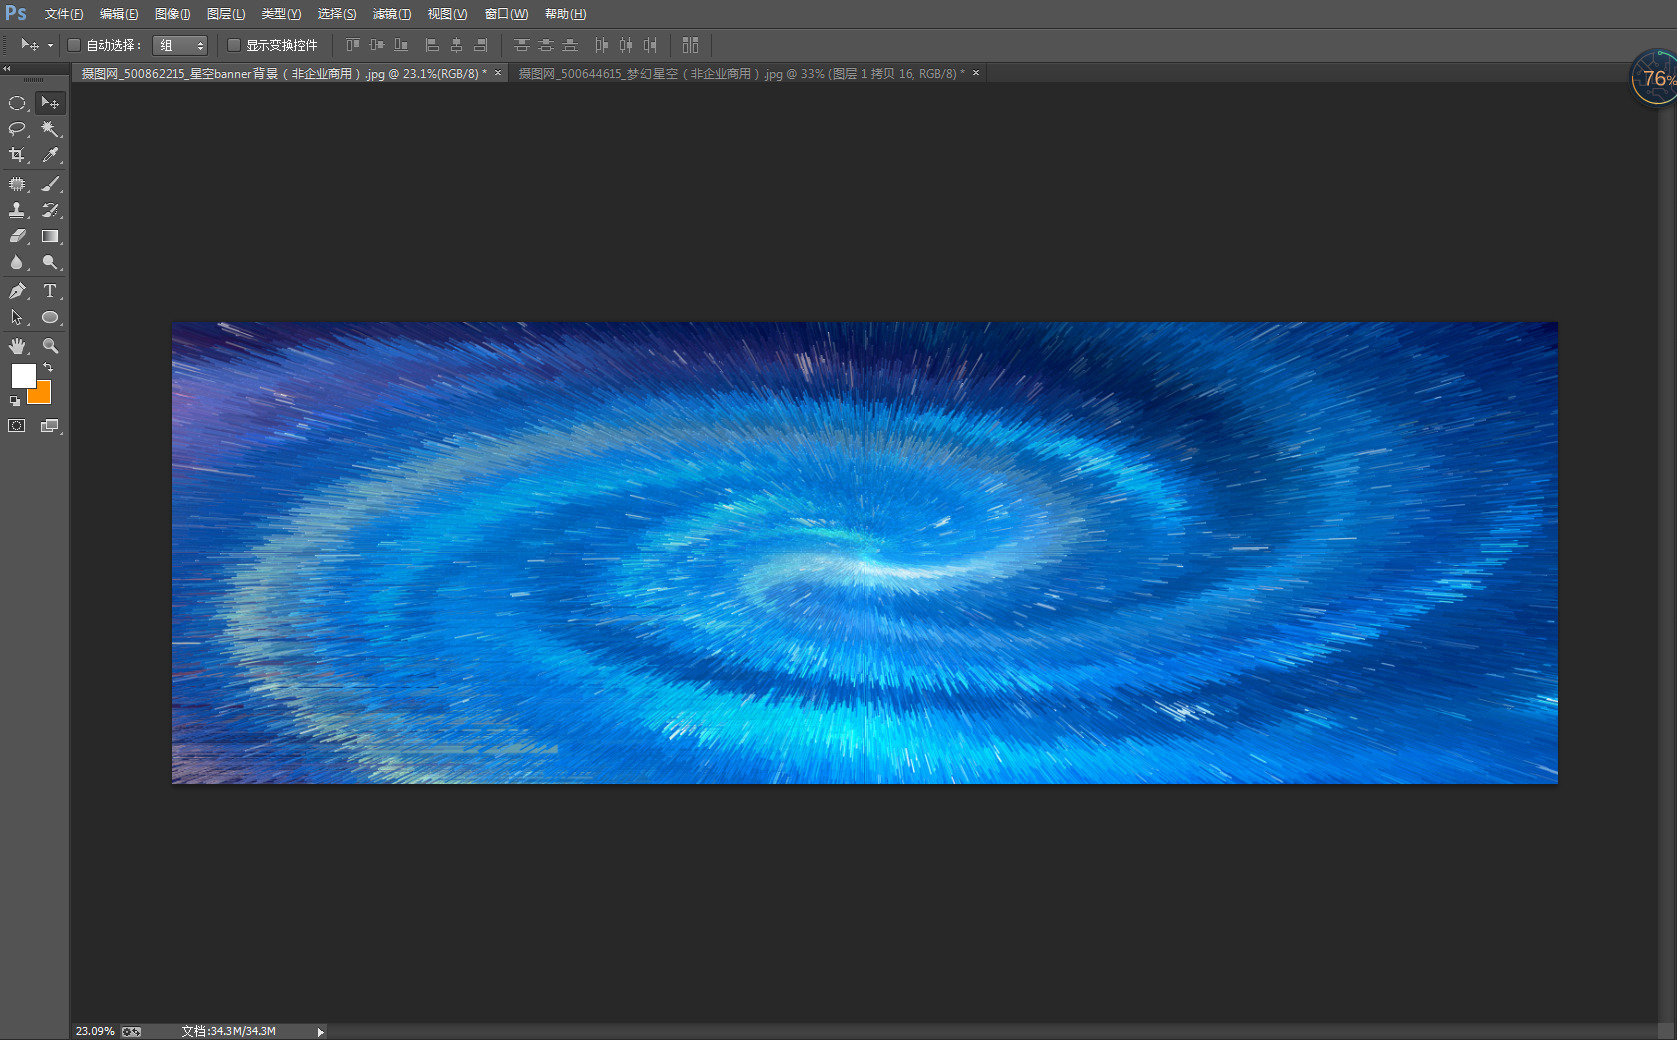Image resolution: width=1677 pixels, height=1040 pixels.
Task: Select the Eraser tool
Action: tap(17, 237)
